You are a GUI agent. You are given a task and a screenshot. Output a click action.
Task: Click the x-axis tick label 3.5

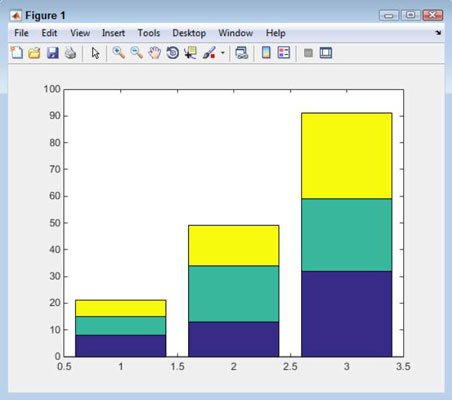[x=403, y=367]
